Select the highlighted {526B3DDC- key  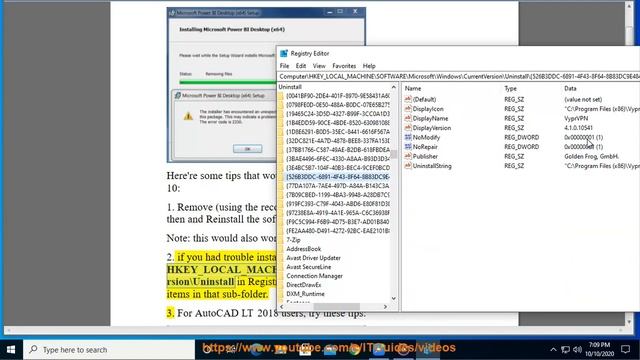click(338, 177)
